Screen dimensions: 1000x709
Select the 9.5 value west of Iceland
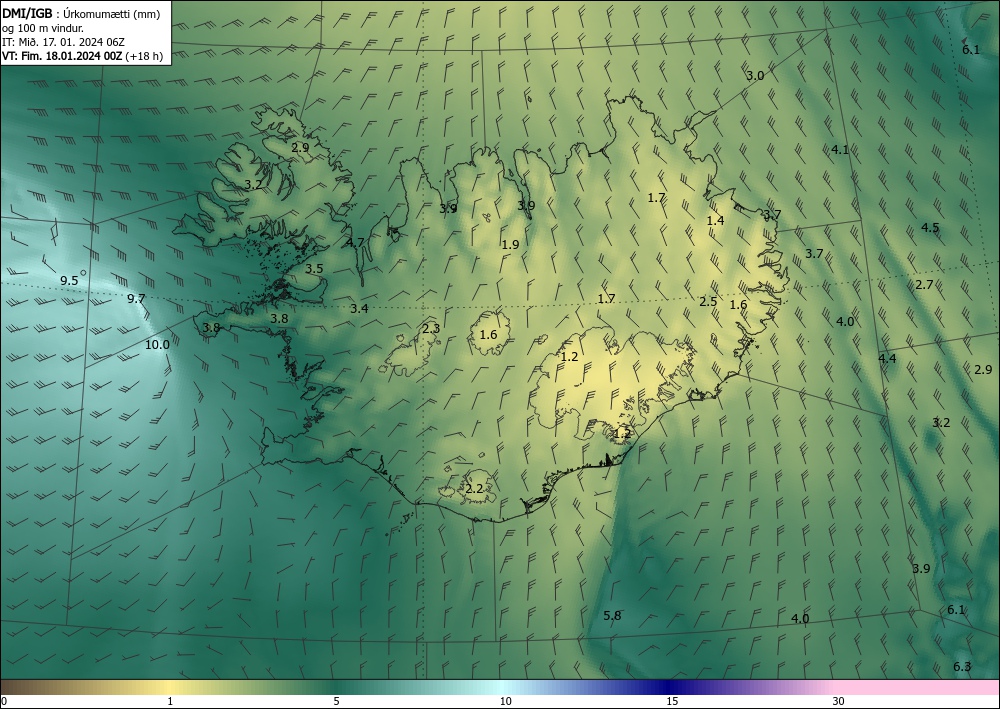coord(70,281)
